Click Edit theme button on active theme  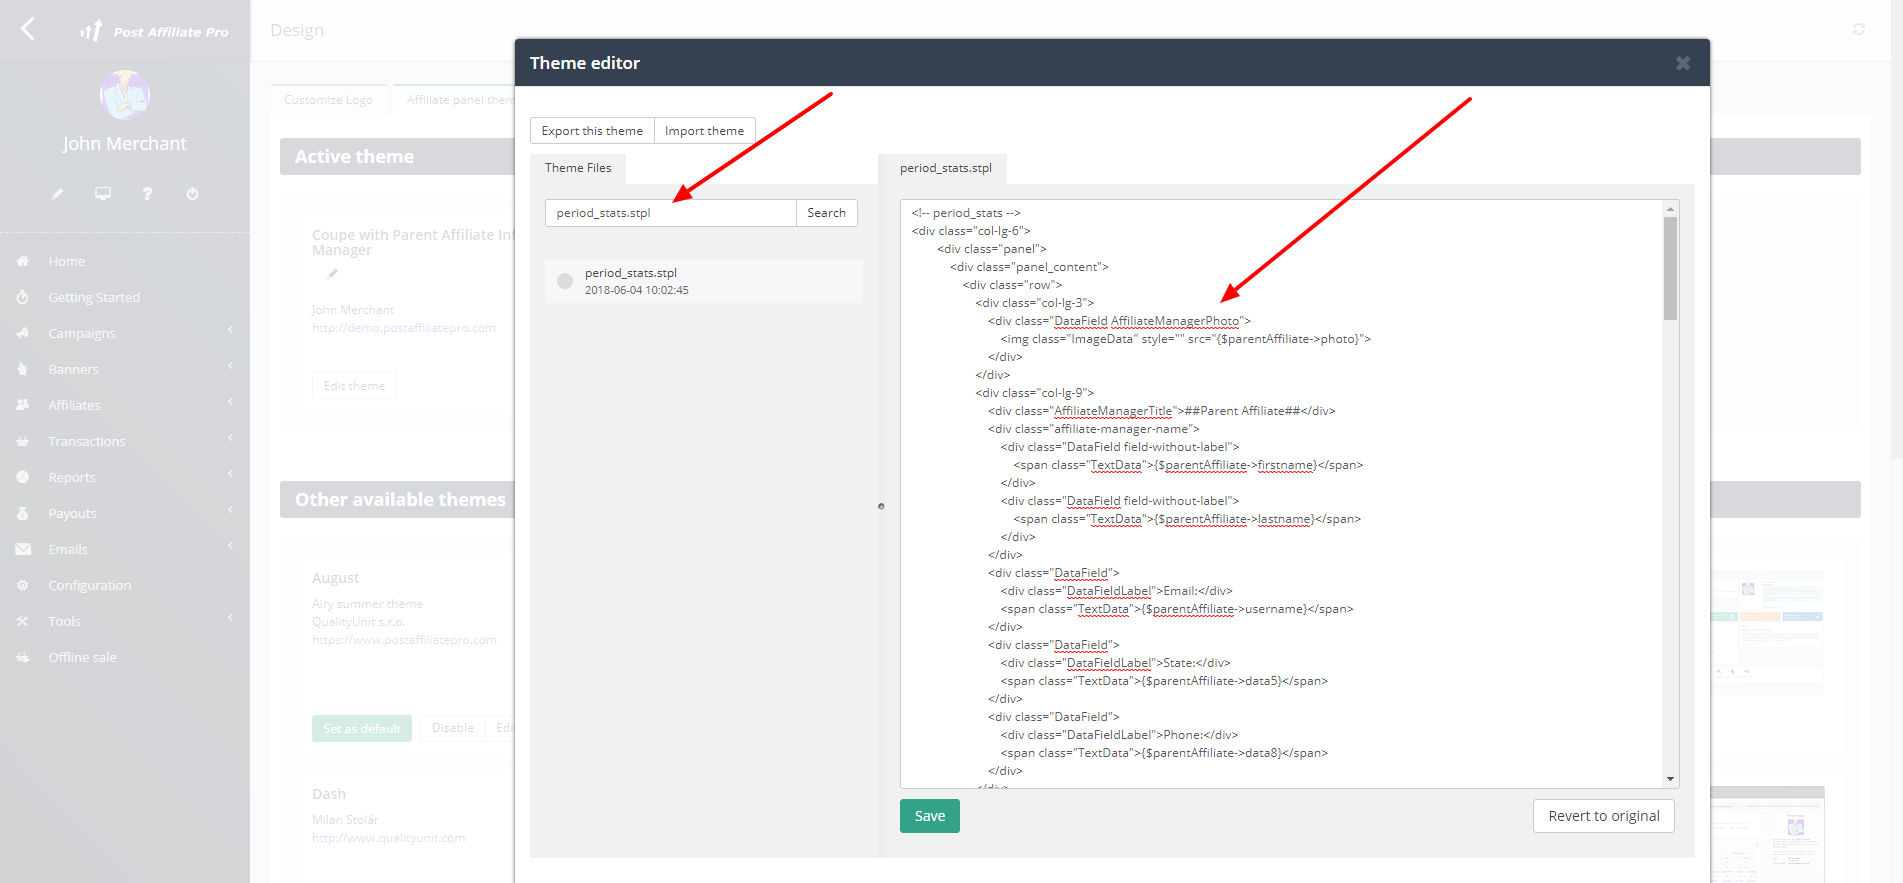point(354,386)
